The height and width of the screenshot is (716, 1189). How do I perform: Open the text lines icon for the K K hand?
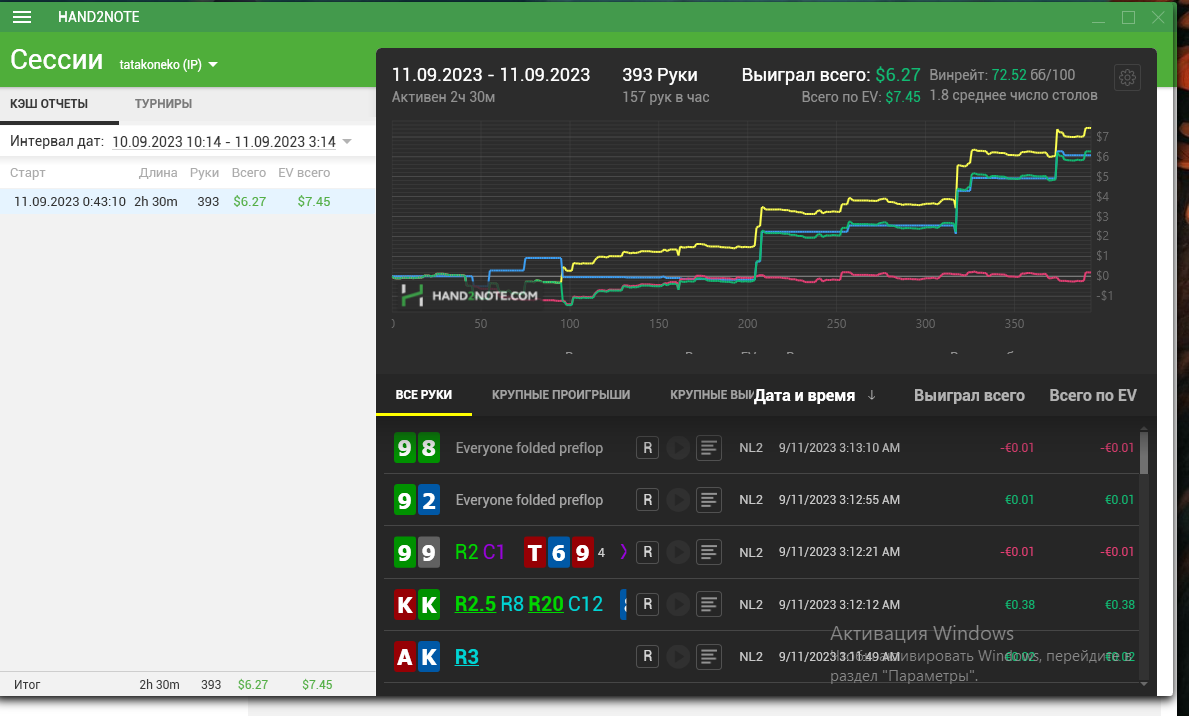[x=709, y=605]
